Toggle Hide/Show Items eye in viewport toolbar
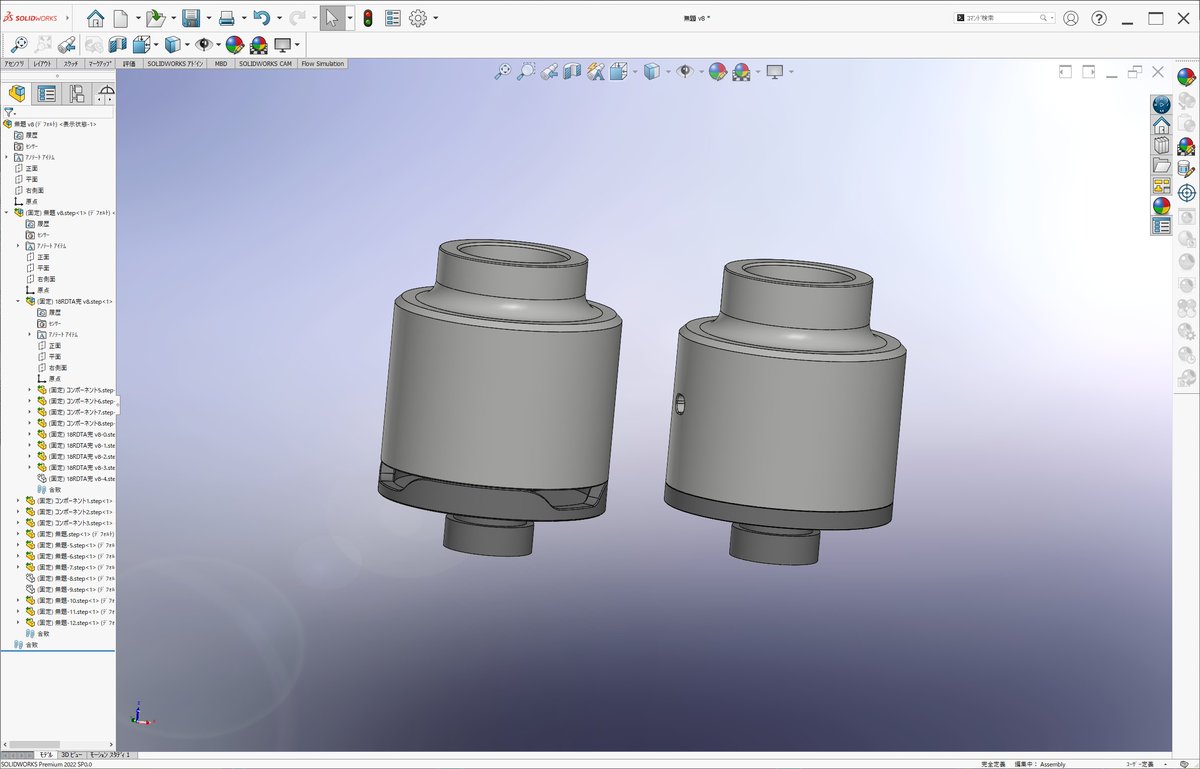 pos(685,71)
